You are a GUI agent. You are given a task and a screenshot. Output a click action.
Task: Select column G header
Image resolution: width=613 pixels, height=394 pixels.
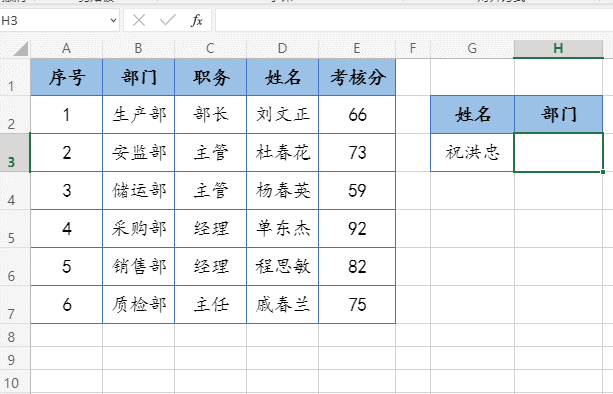[472, 49]
